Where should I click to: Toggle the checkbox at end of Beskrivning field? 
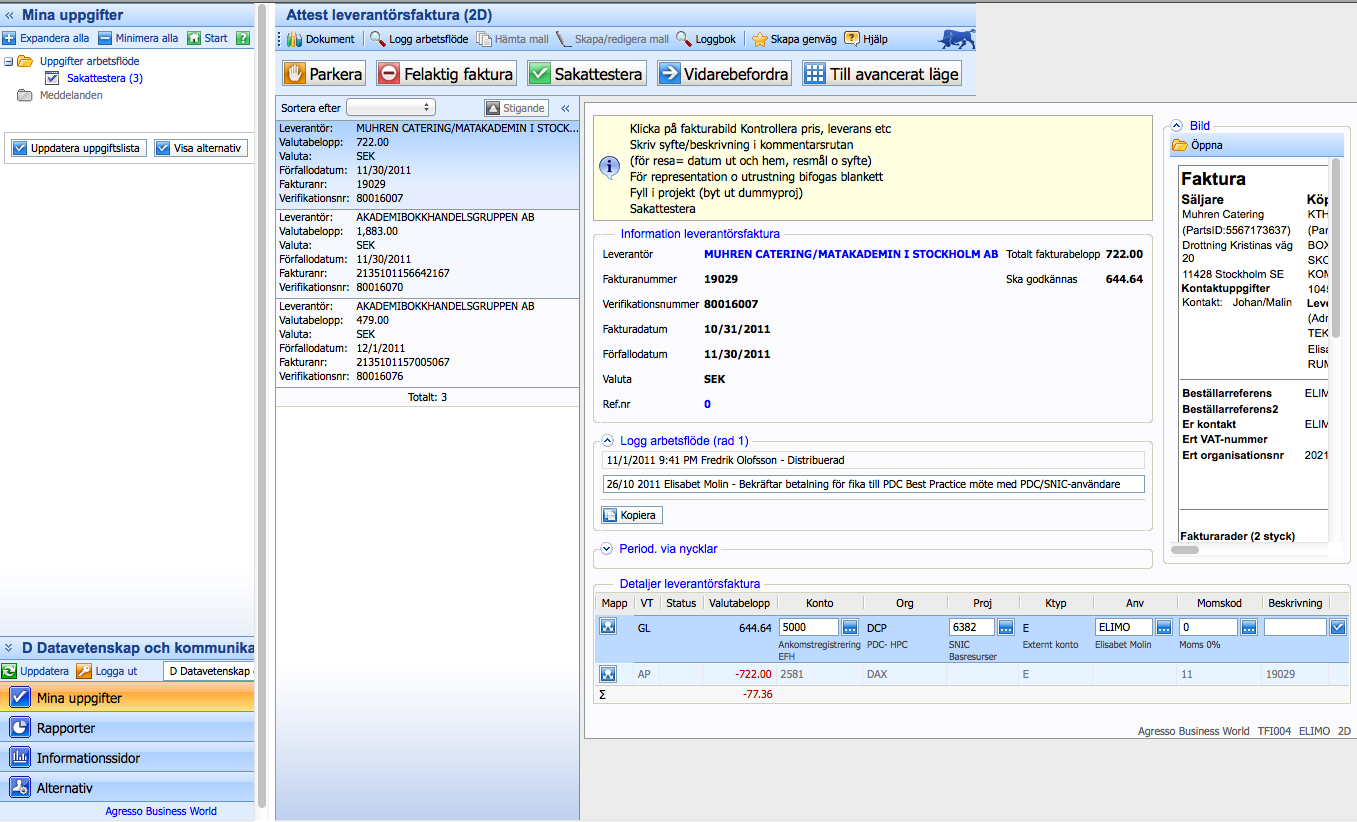(1337, 627)
